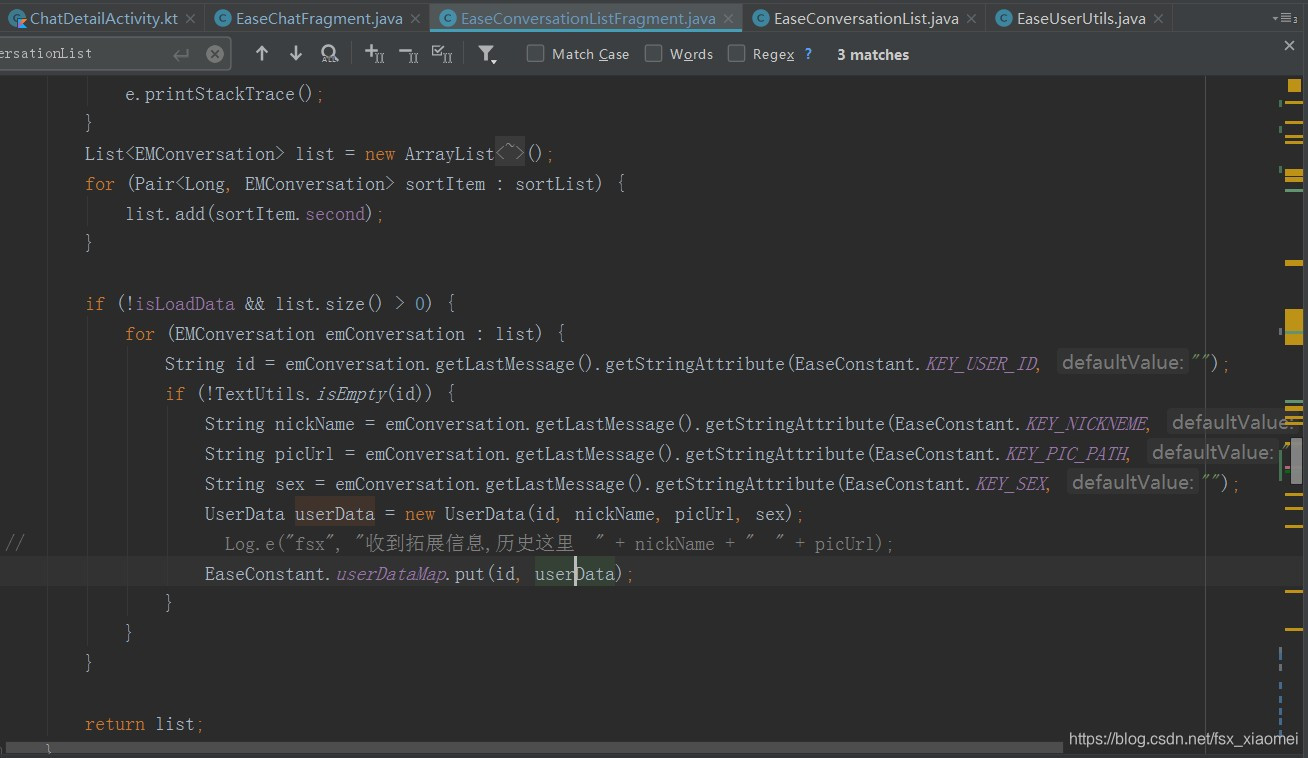Viewport: 1308px width, 758px height.
Task: Close the EaseChatFragment.java tab
Action: (x=416, y=19)
